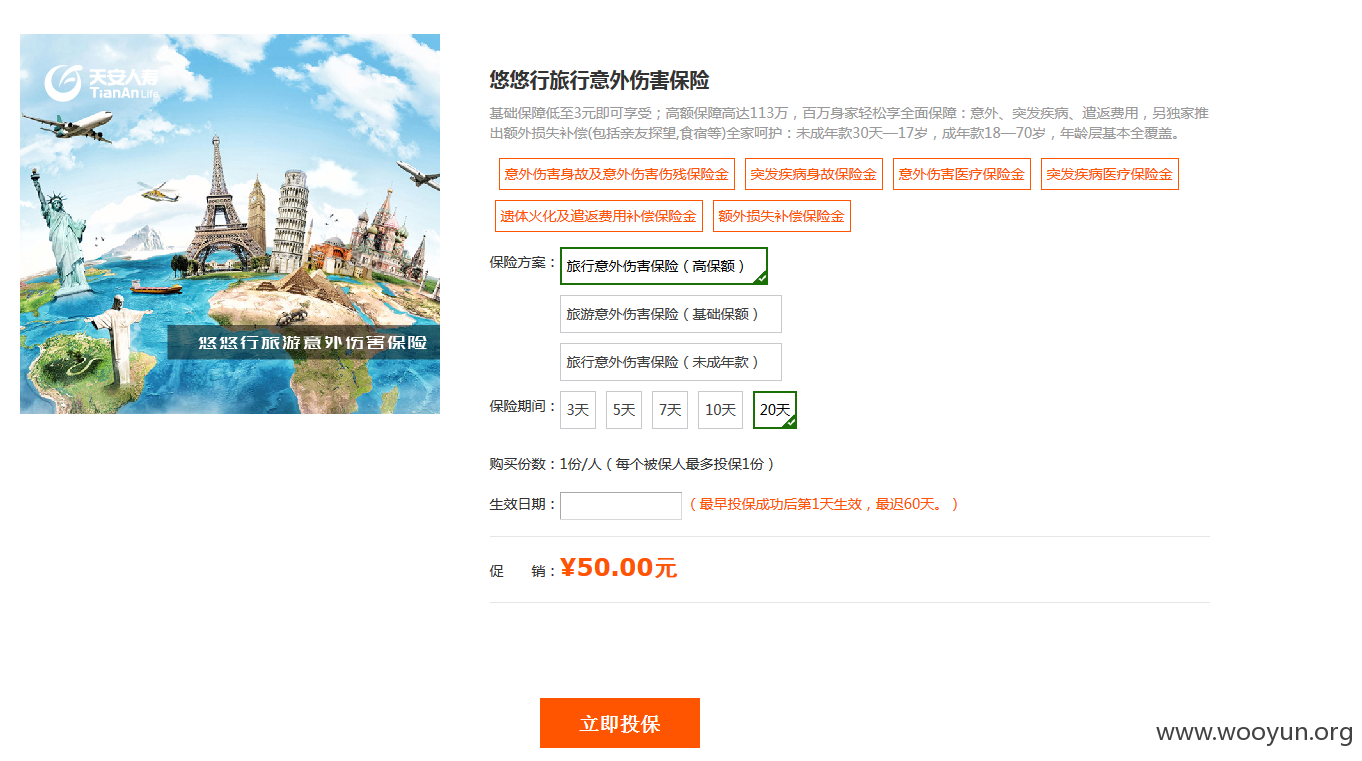Click the 最早投保成功后第1天生效 note
The height and width of the screenshot is (761, 1362).
824,504
